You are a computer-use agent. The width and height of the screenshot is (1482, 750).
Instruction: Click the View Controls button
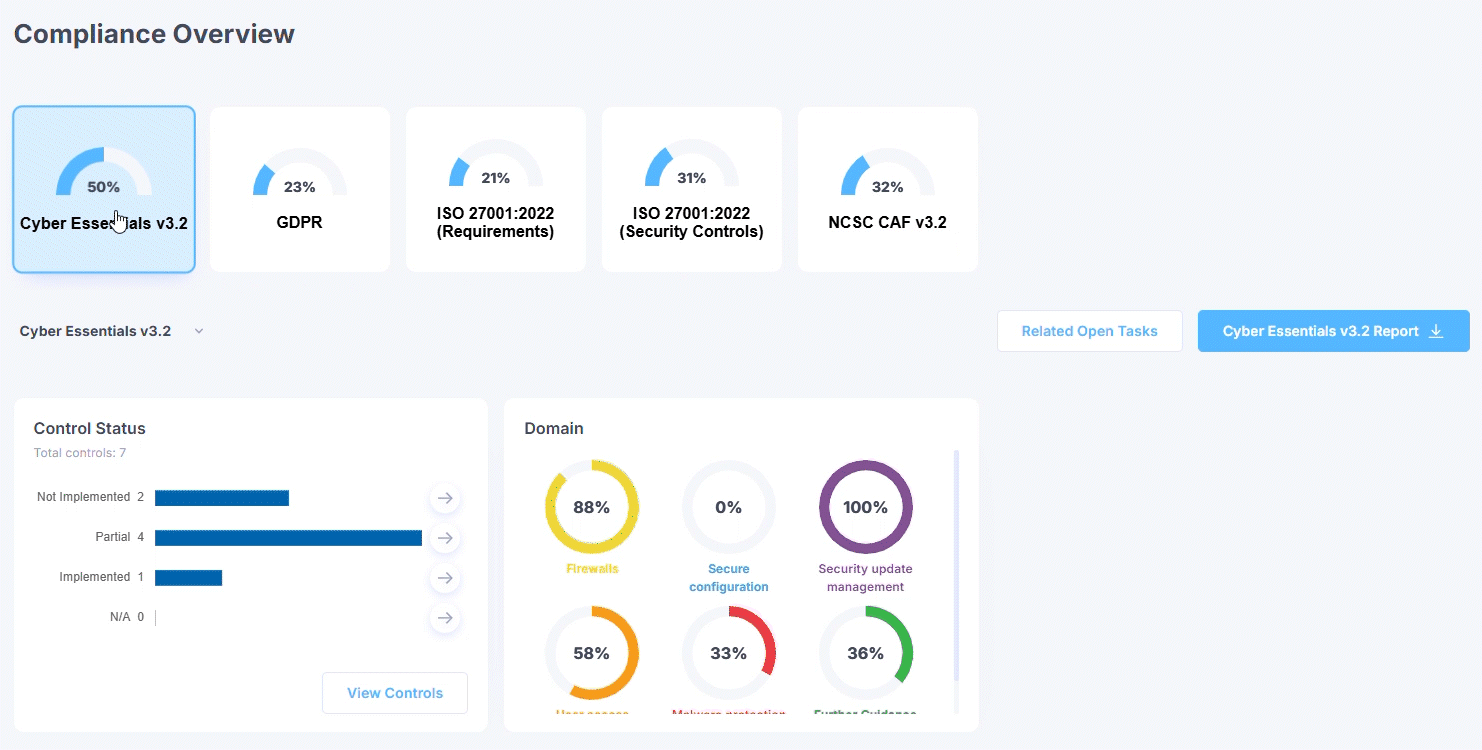[395, 693]
